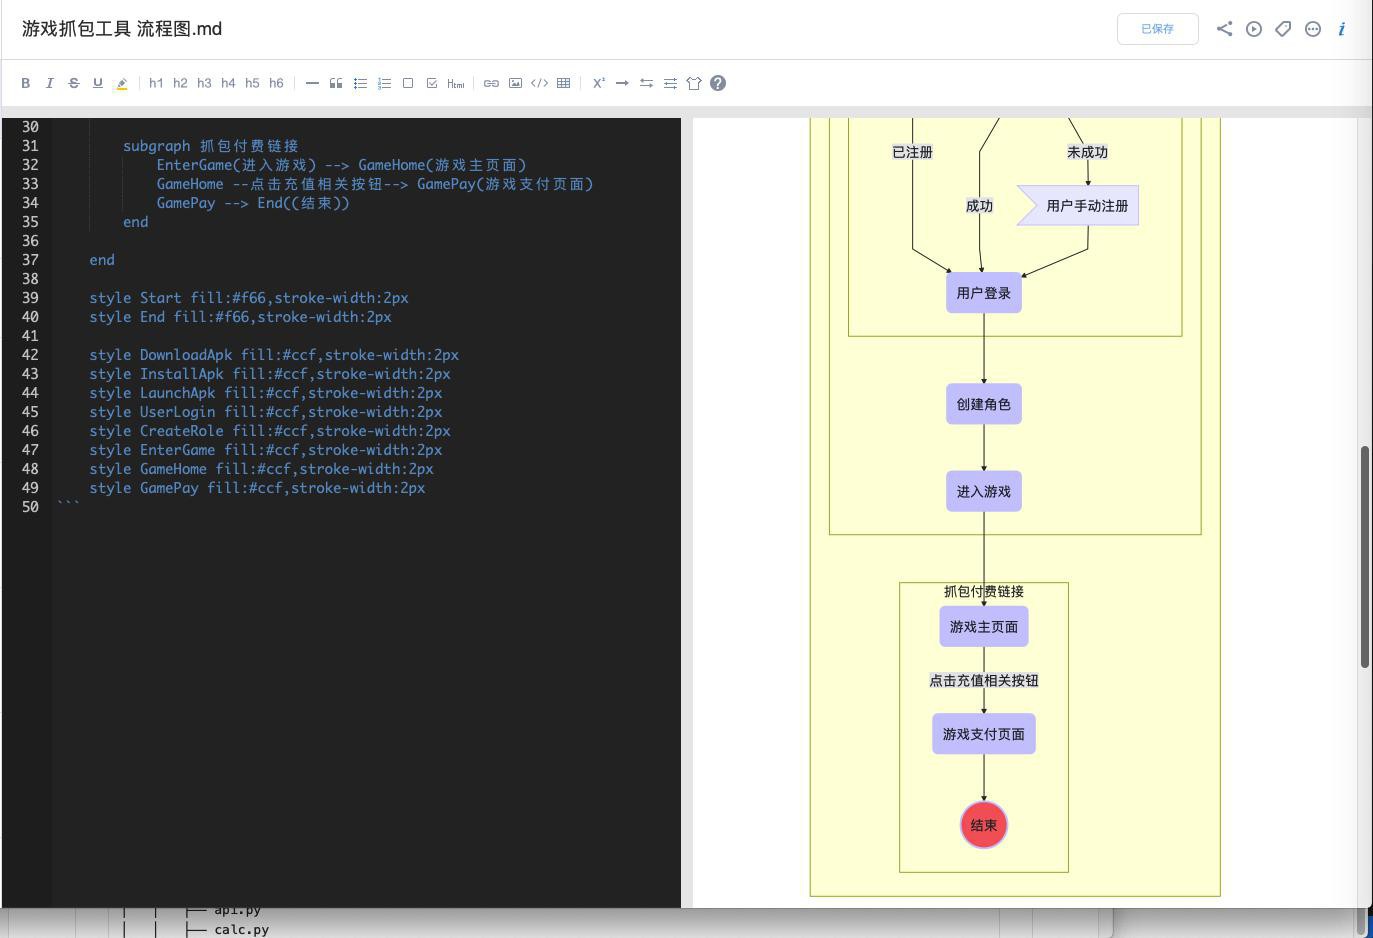Viewport: 1373px width, 938px height.
Task: Click the 已保存 saved button
Action: click(1157, 29)
